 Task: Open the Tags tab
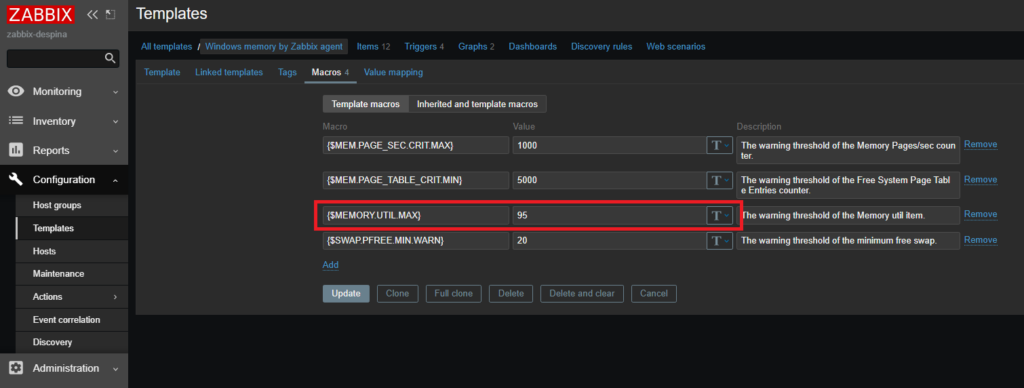[x=287, y=73]
